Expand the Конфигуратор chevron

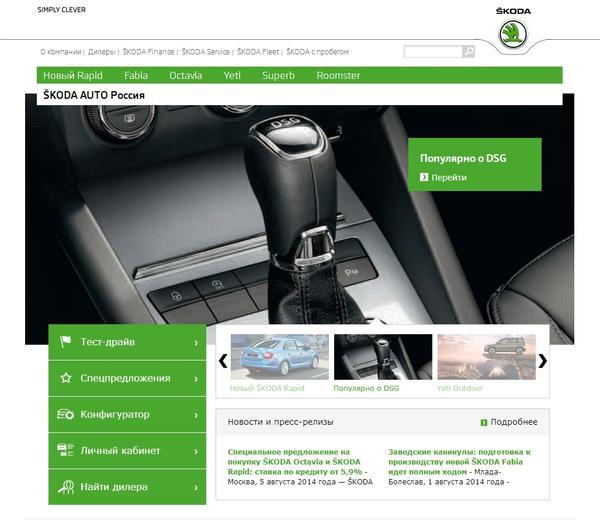coord(196,415)
